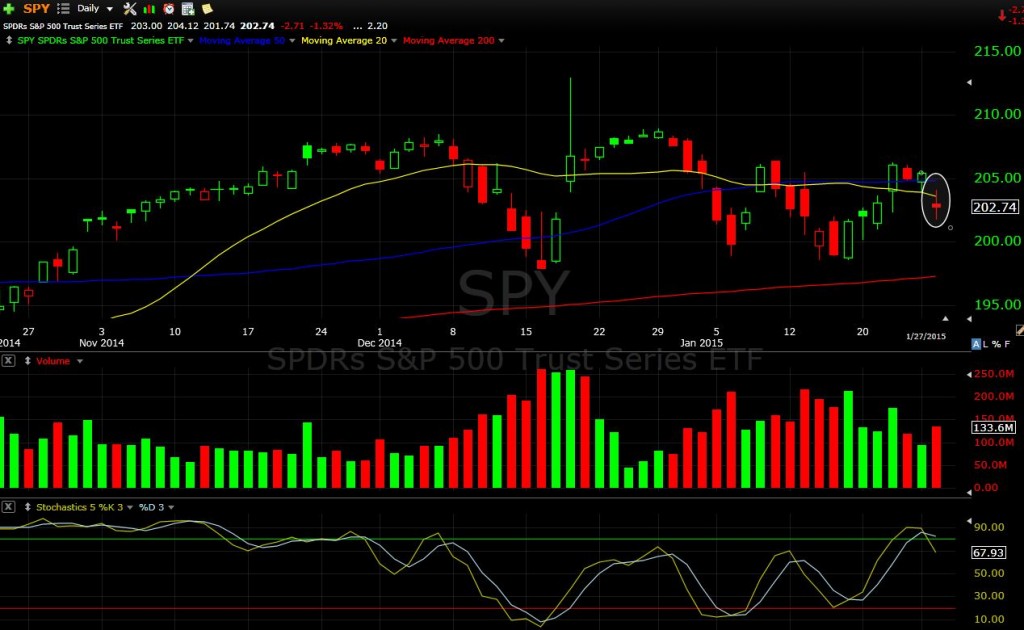Toggle the L log scale mode
This screenshot has height=630, width=1024.
985,344
